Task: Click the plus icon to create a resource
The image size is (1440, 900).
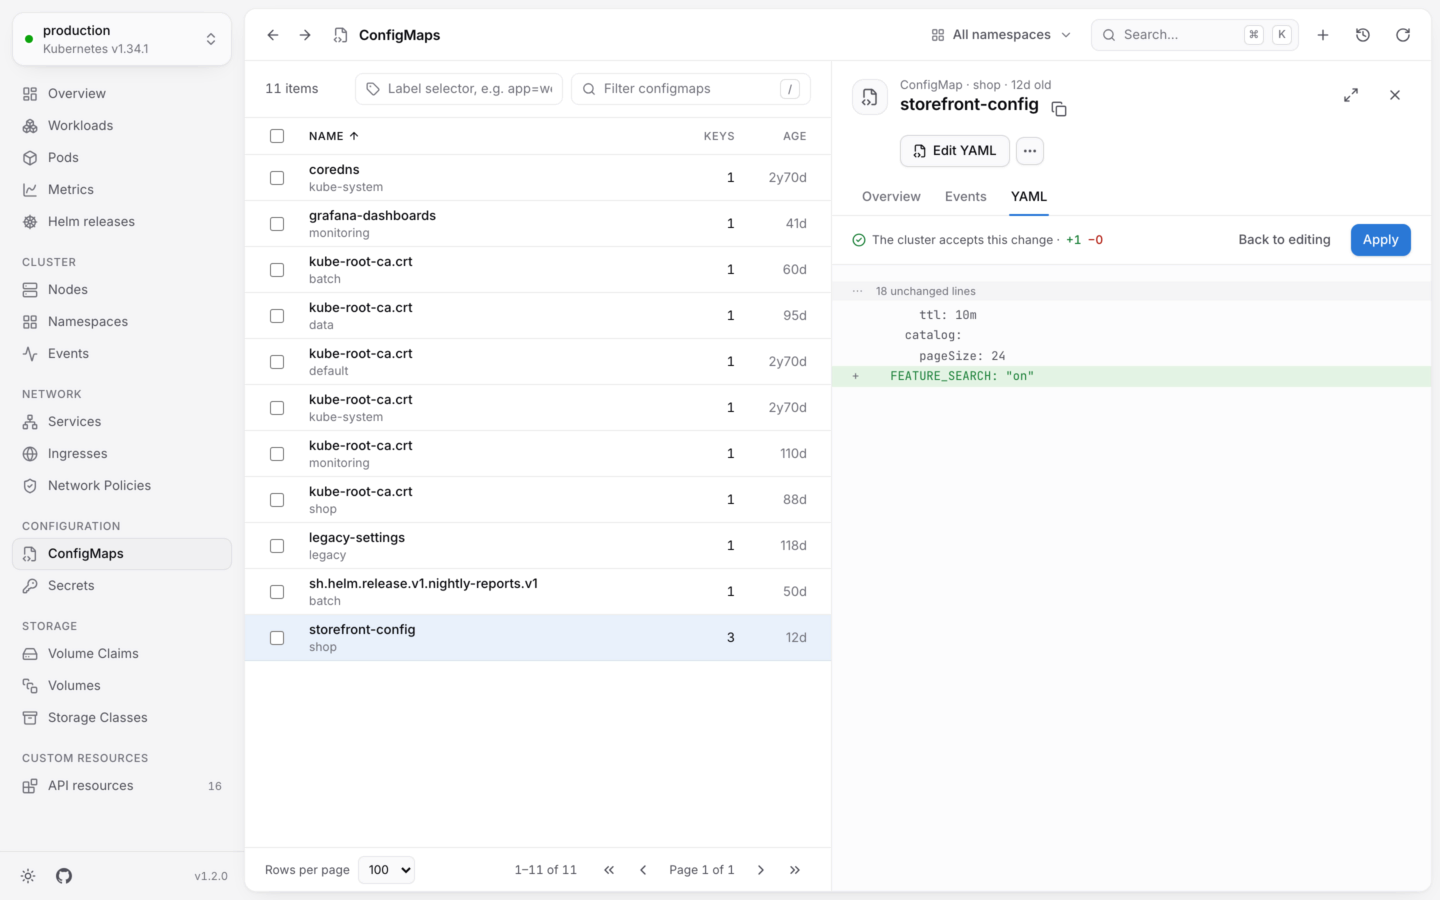Action: 1323,35
